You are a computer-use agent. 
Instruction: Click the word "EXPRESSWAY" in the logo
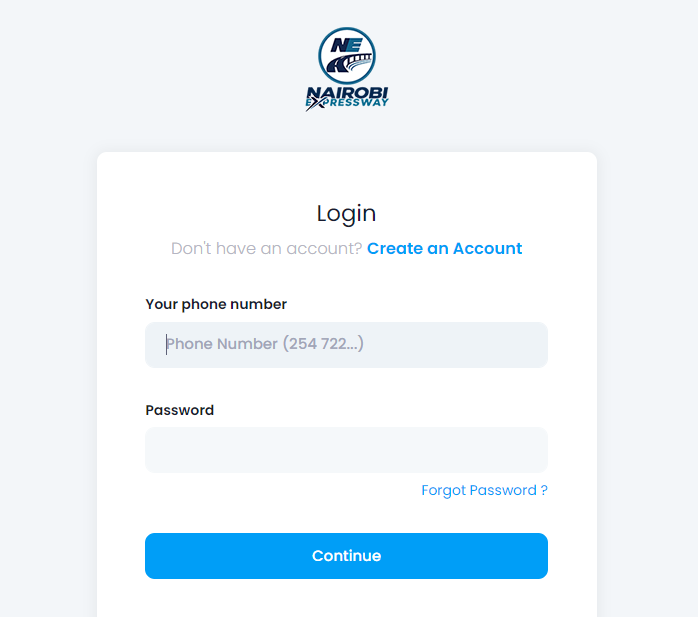[x=347, y=103]
